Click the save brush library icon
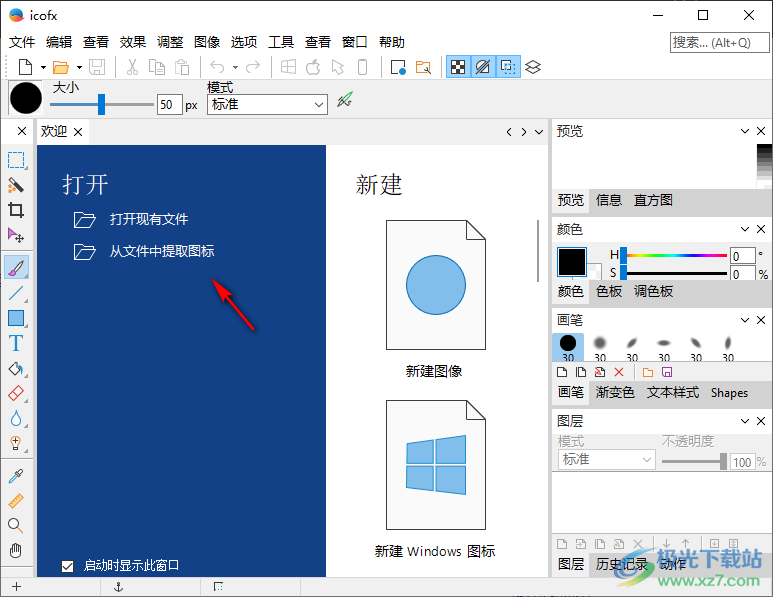Viewport: 773px width, 597px height. pos(667,372)
